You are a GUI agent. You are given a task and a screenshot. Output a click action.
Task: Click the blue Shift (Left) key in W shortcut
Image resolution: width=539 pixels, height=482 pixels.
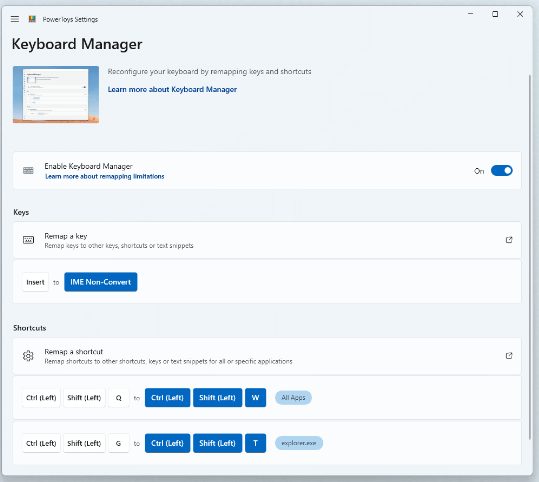pyautogui.click(x=218, y=398)
